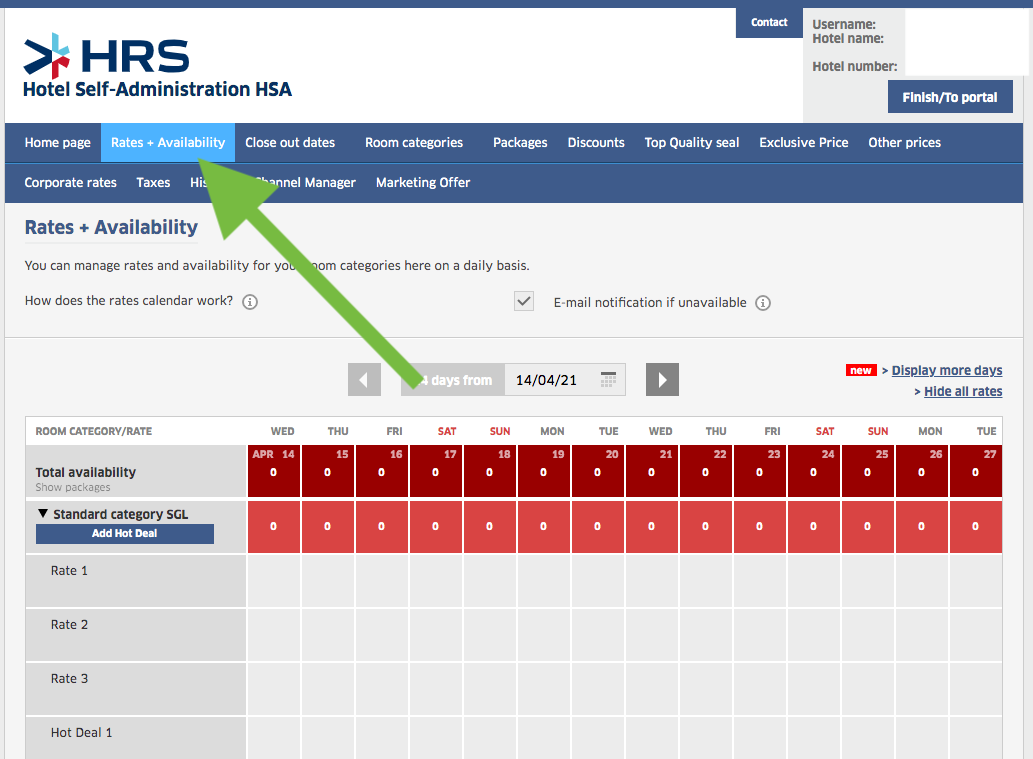The height and width of the screenshot is (759, 1033).
Task: Open Other prices menu
Action: 904,142
